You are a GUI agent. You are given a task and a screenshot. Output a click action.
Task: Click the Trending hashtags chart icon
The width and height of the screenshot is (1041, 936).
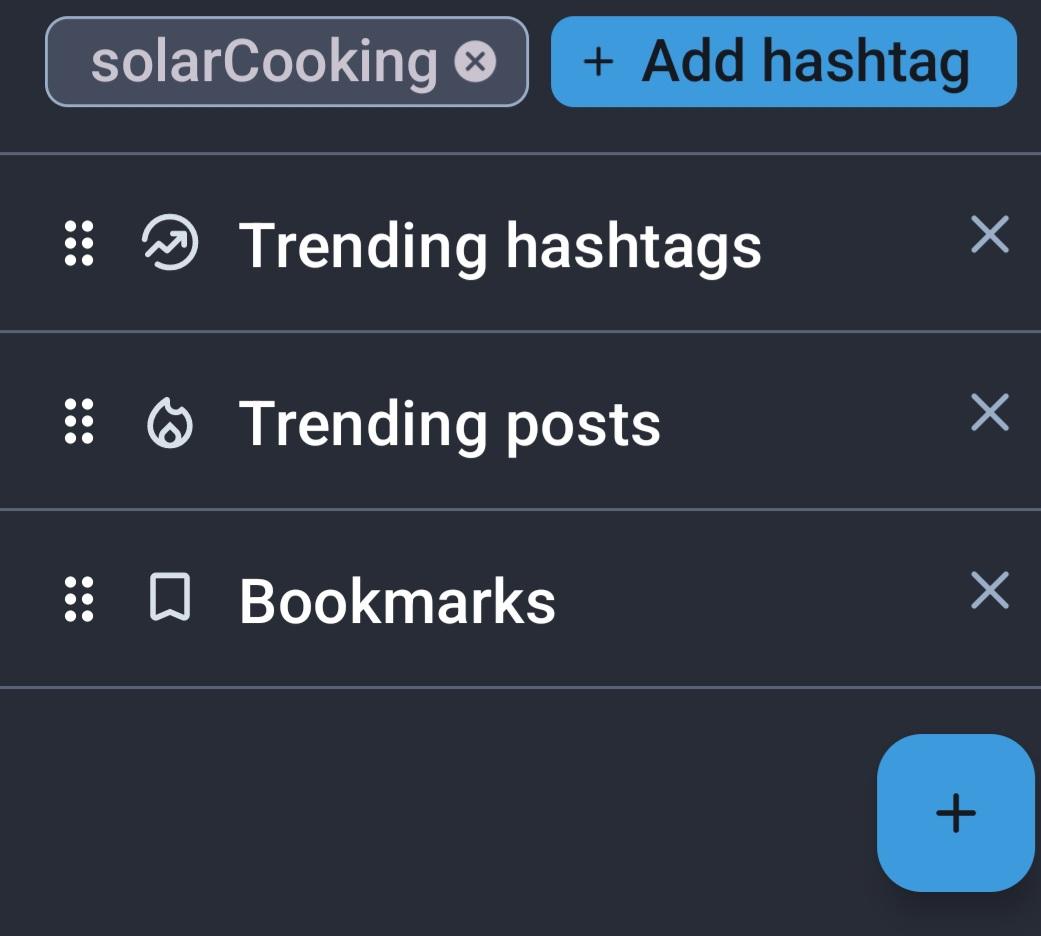tap(170, 245)
